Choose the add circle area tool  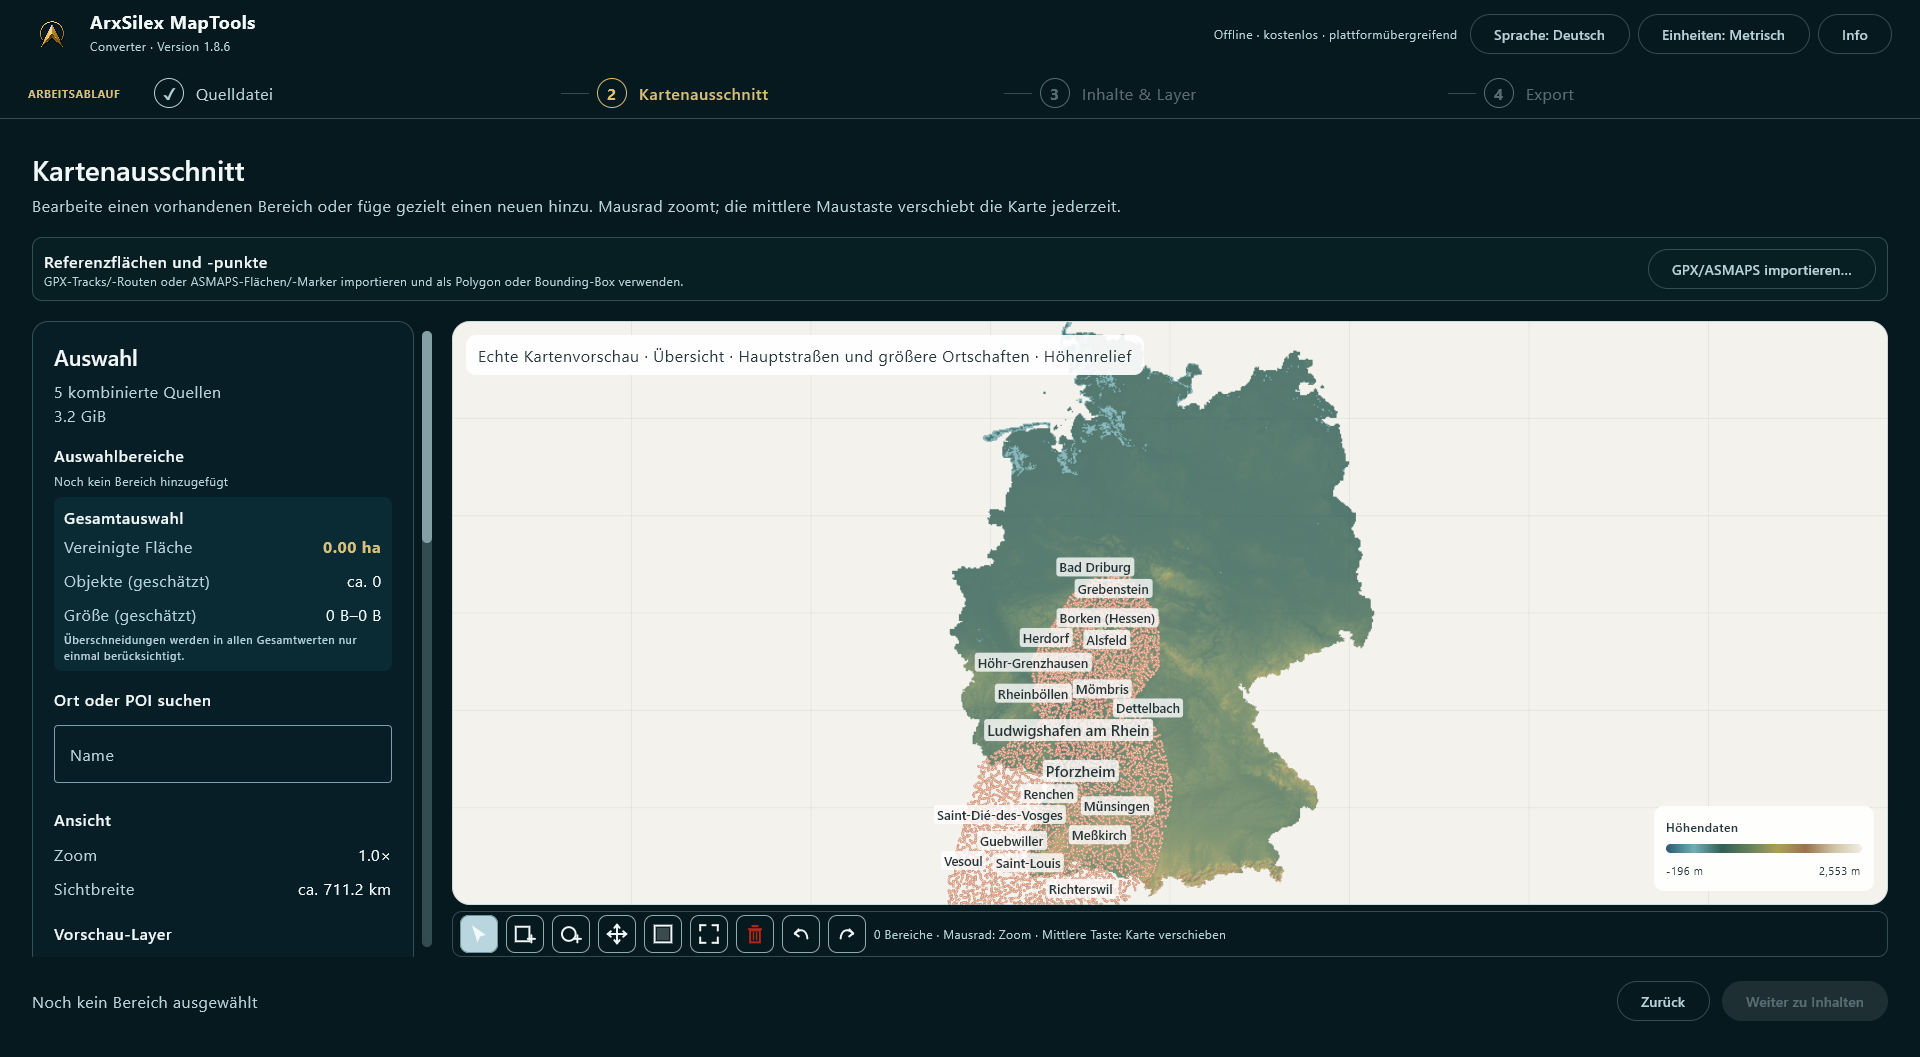[x=571, y=934]
